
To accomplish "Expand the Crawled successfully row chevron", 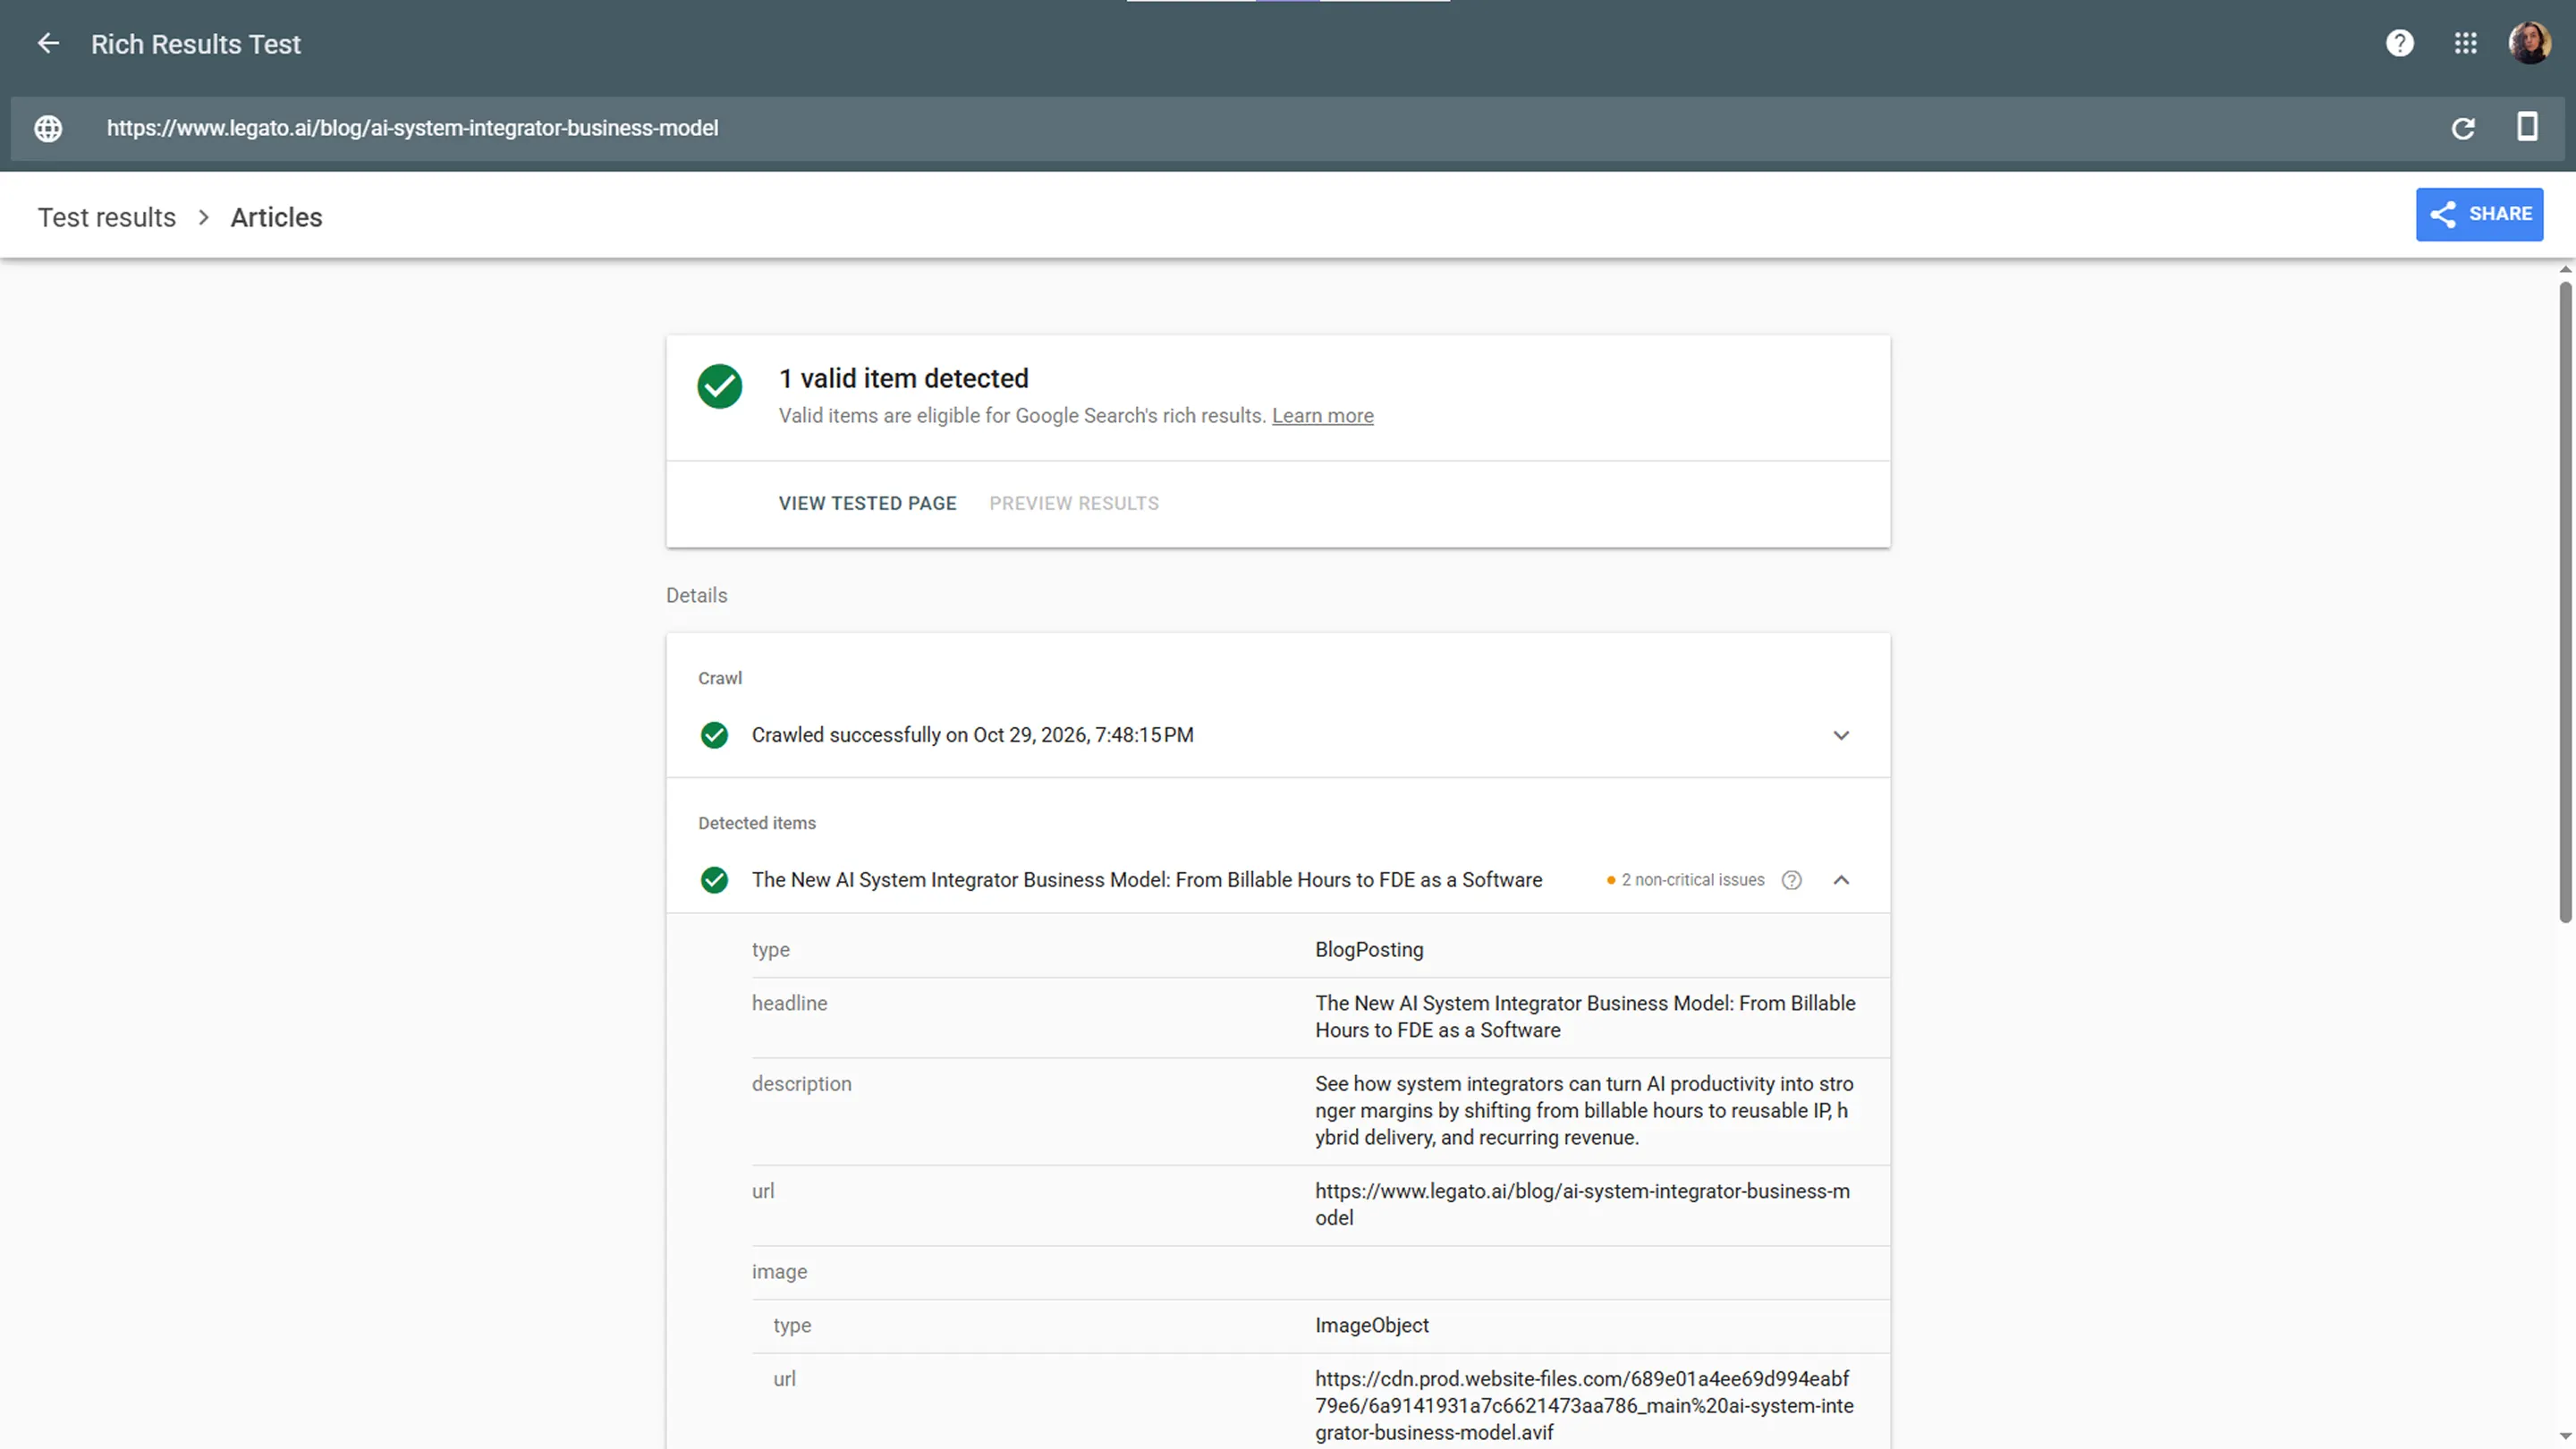I will [1841, 735].
